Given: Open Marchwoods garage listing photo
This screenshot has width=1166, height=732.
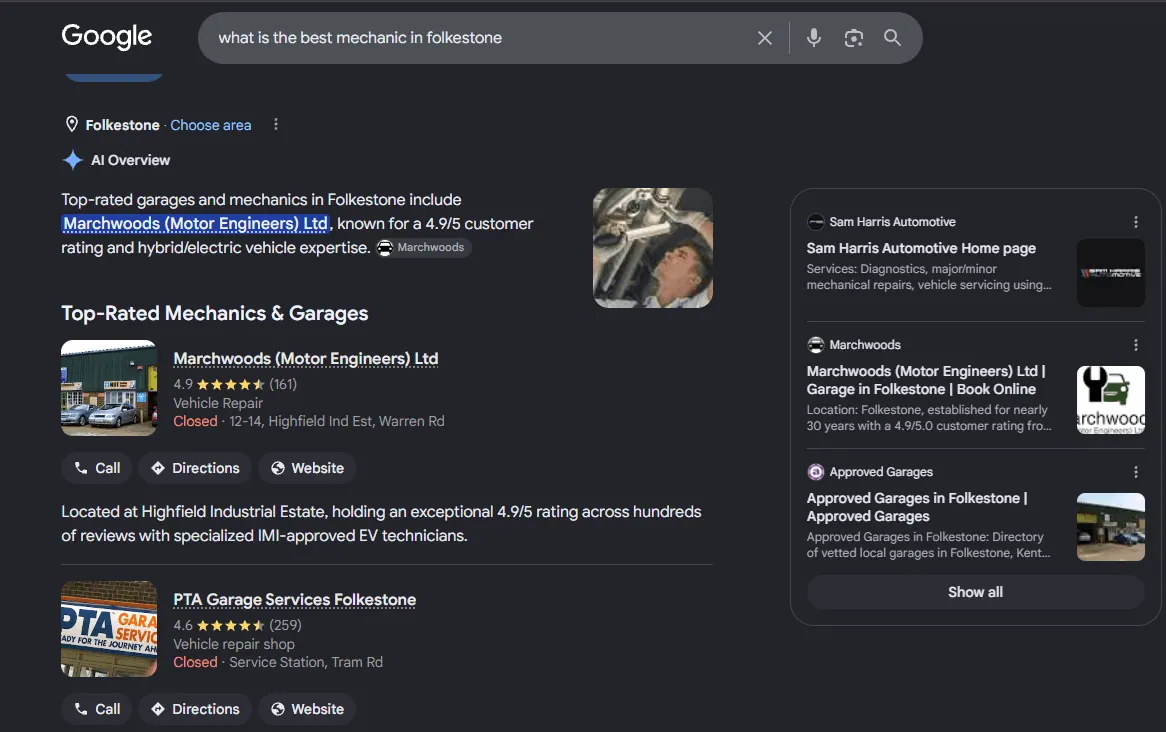Looking at the screenshot, I should tap(109, 388).
